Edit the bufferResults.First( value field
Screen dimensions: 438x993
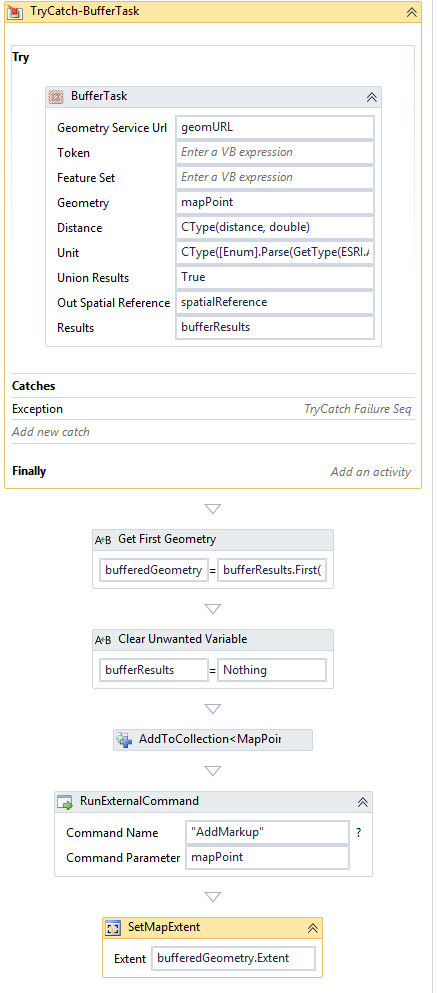272,570
